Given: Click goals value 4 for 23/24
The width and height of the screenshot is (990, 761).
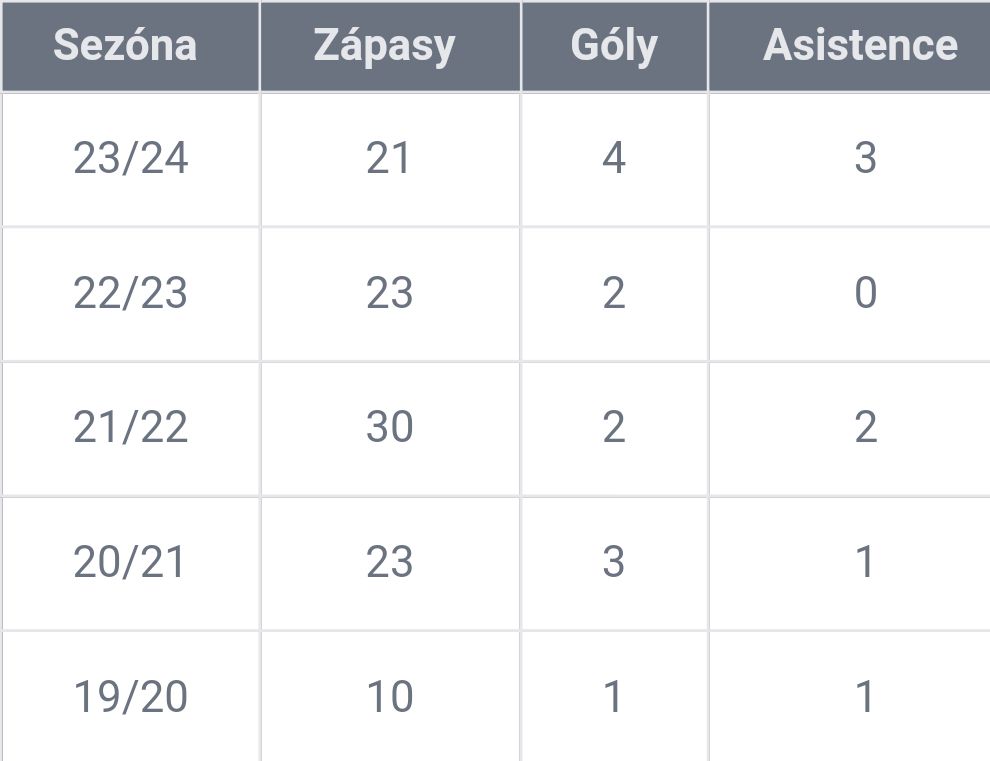Looking at the screenshot, I should tap(614, 158).
